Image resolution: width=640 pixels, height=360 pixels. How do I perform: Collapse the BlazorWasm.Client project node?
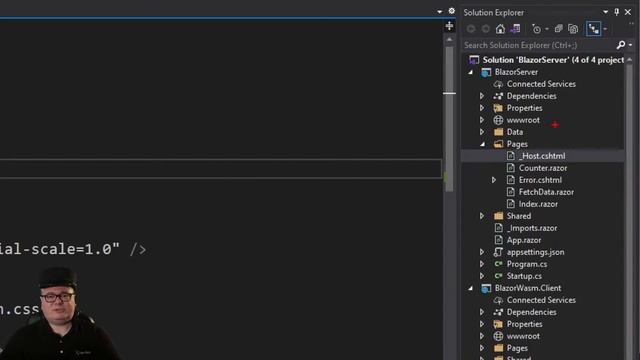tap(471, 288)
